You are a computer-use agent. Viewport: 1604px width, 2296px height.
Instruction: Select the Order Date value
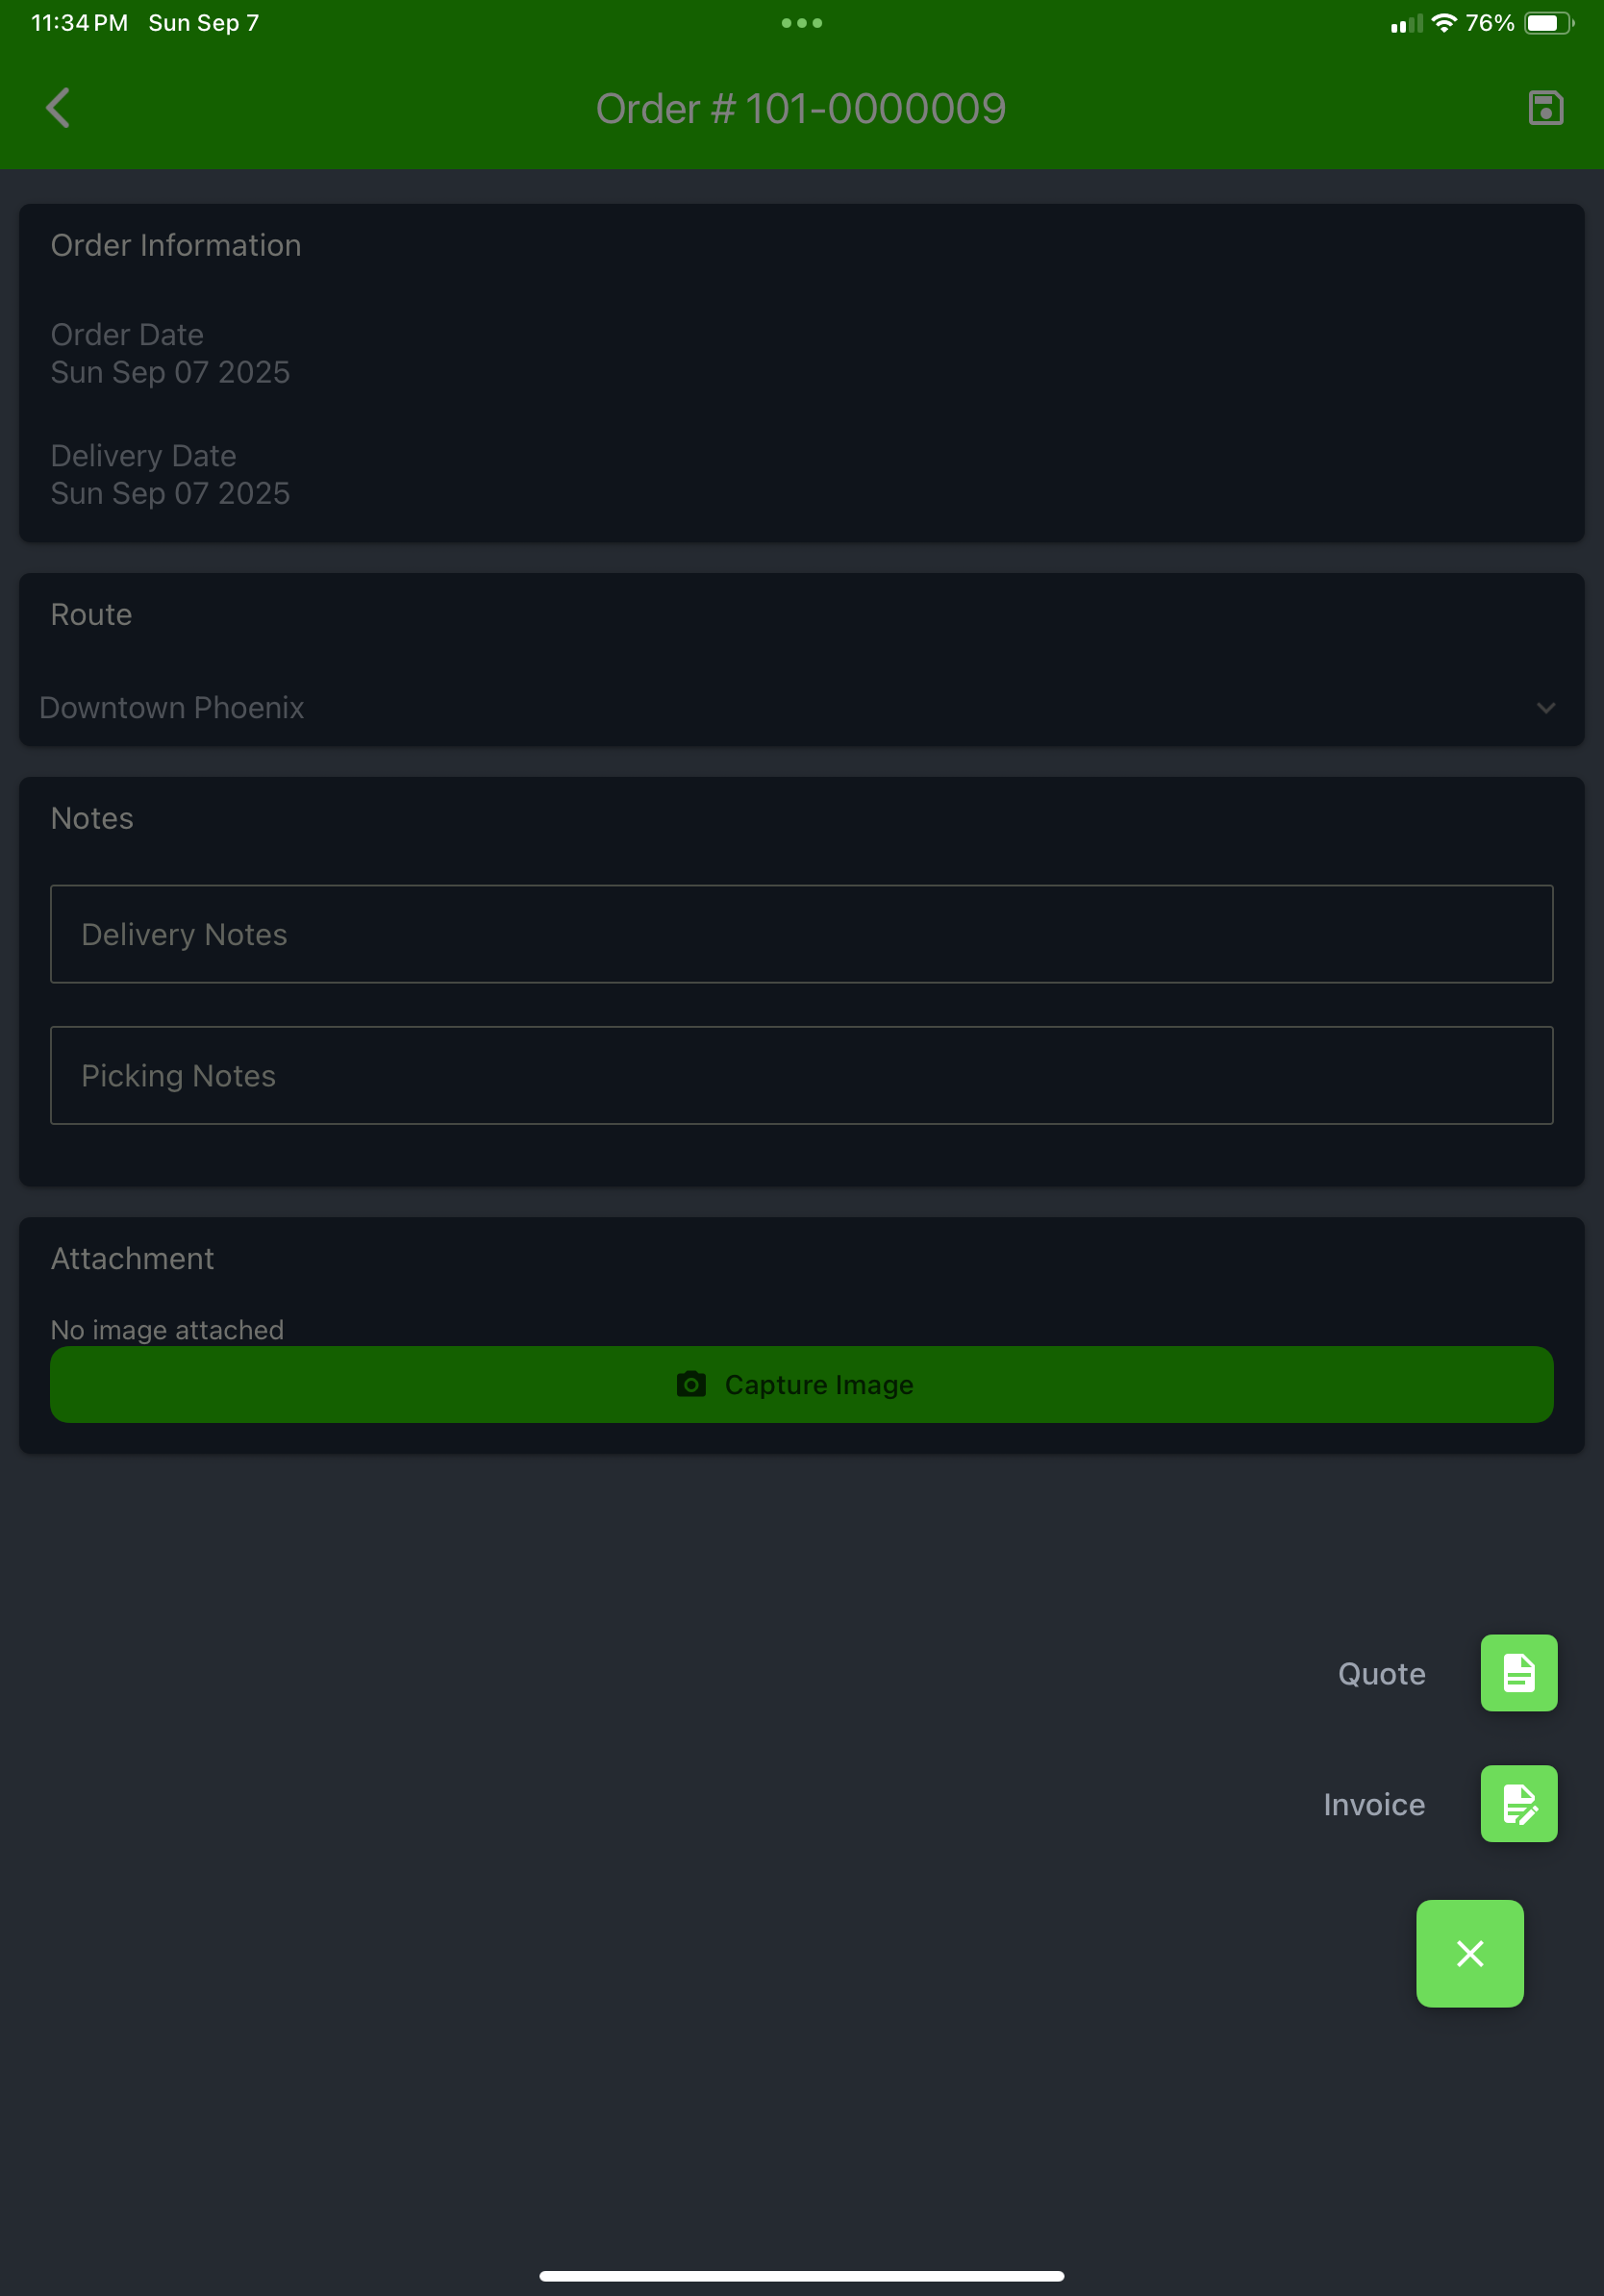[x=170, y=372]
